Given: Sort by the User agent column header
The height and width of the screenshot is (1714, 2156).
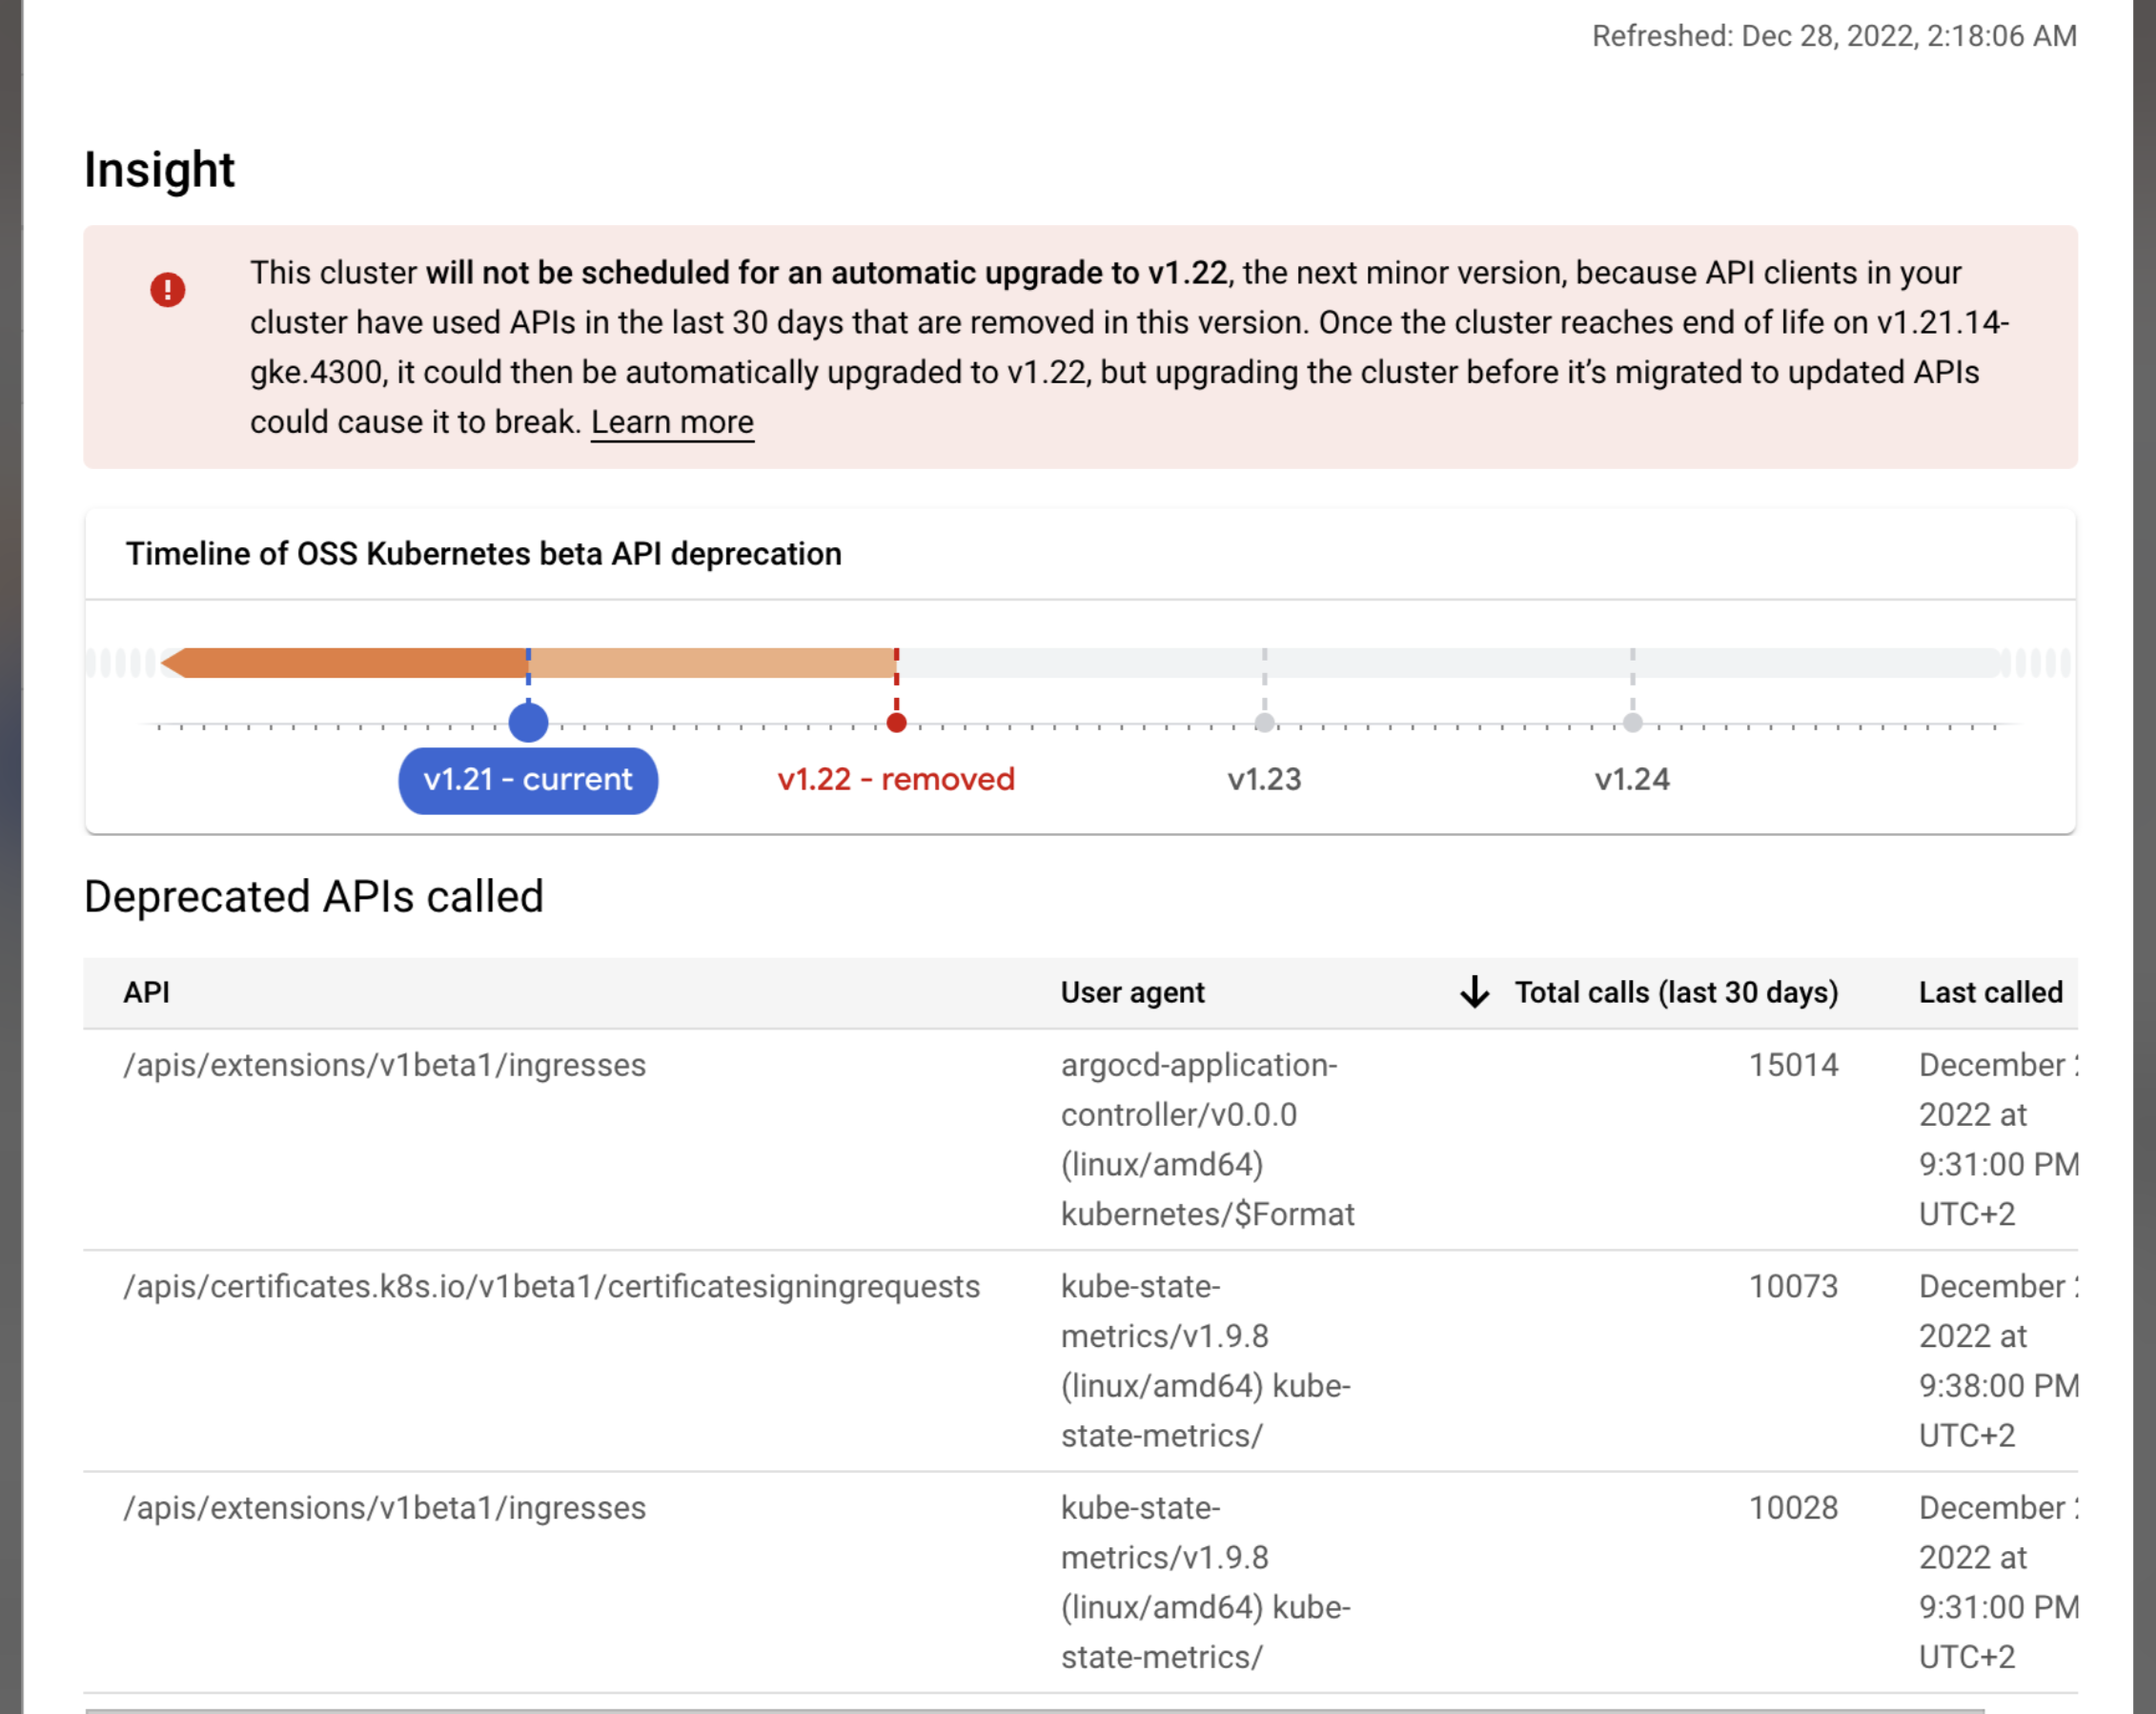Looking at the screenshot, I should (1132, 992).
